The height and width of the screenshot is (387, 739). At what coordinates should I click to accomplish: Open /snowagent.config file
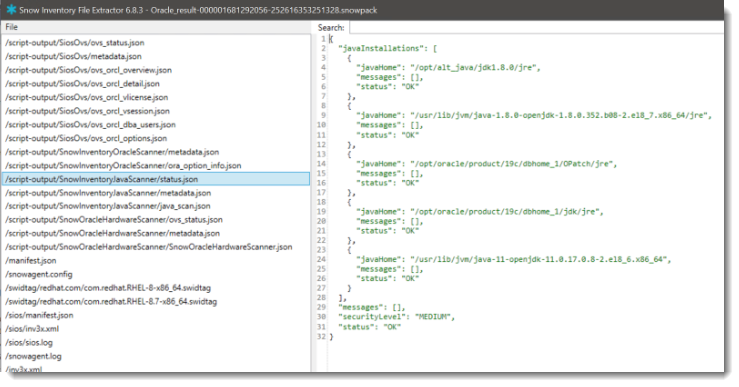pyautogui.click(x=39, y=274)
